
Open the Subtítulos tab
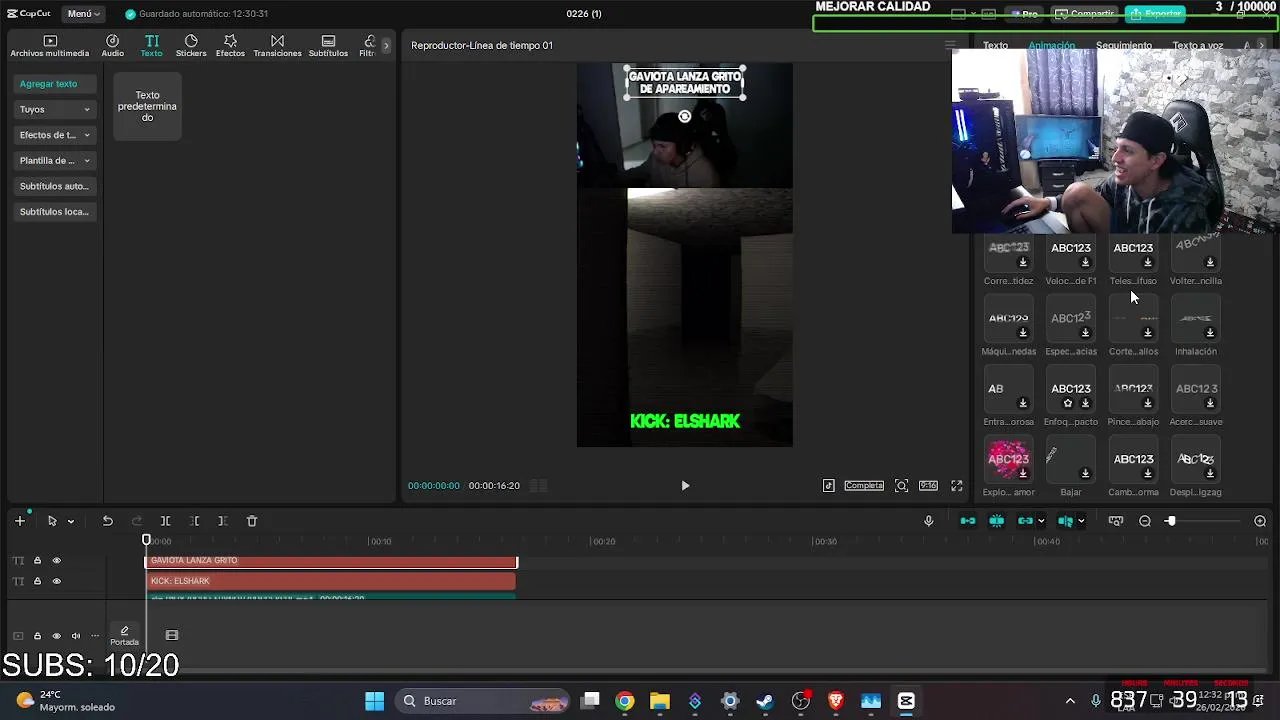[328, 46]
